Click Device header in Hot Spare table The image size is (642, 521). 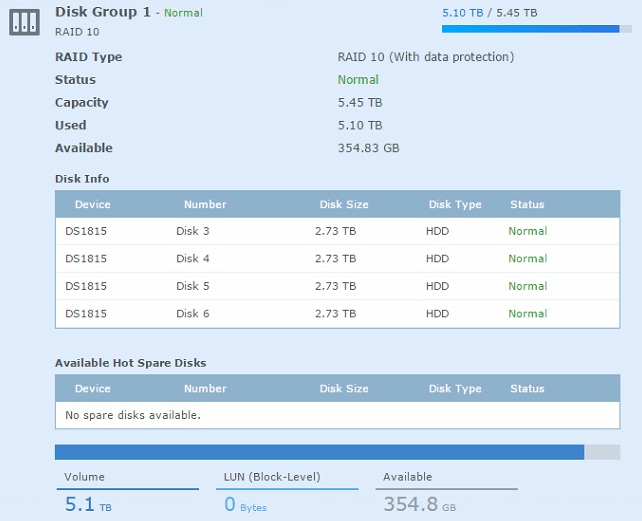click(x=93, y=389)
